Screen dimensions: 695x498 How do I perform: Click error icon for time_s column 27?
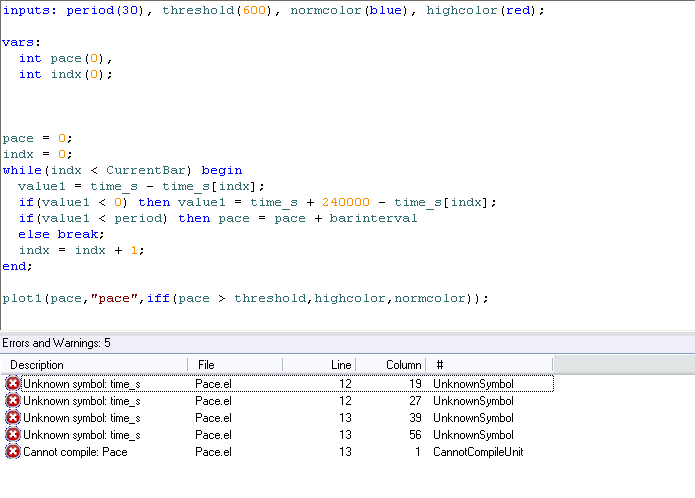tap(13, 401)
